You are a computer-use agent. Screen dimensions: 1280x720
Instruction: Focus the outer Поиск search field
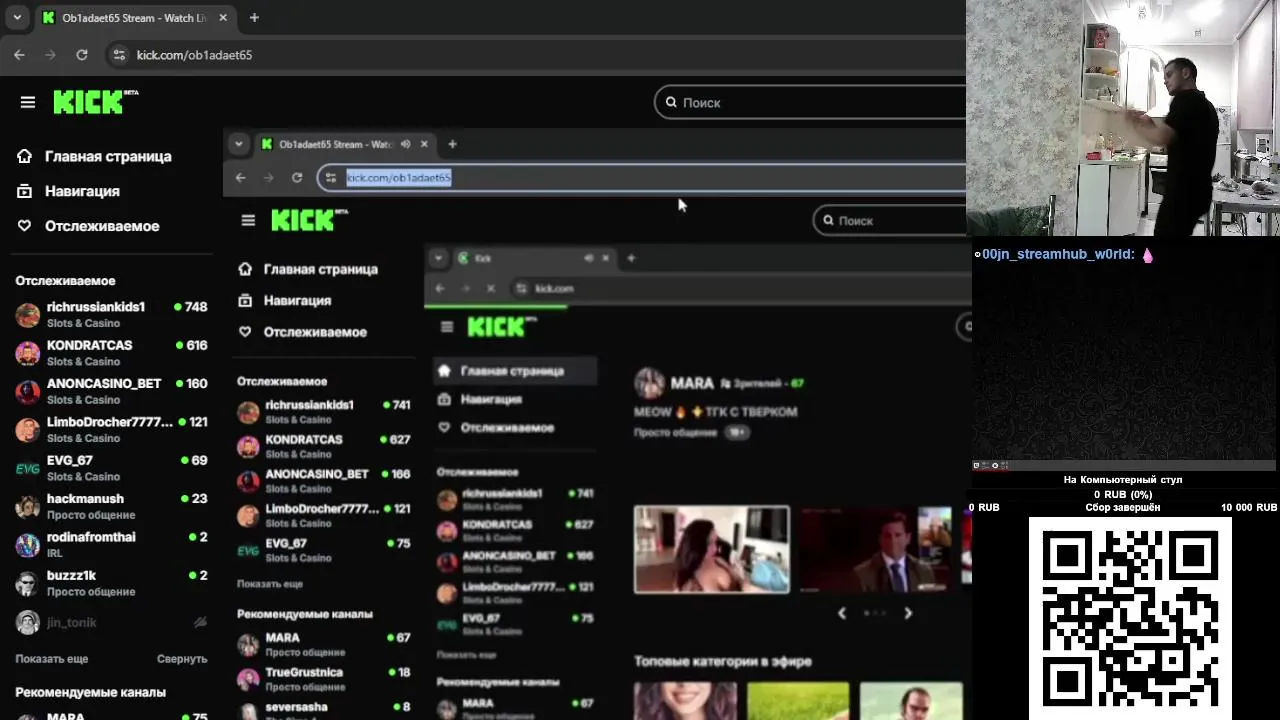(811, 102)
